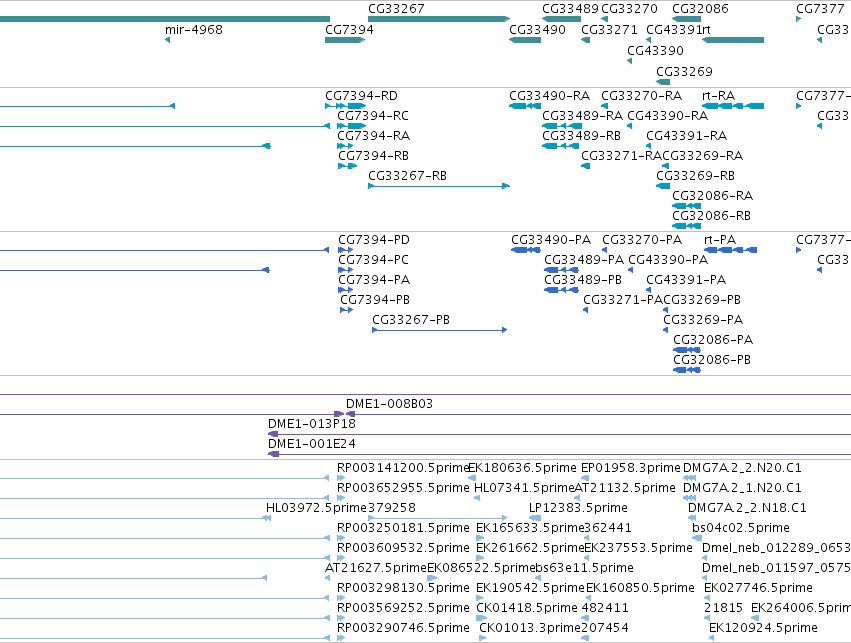Screen dimensions: 851x643
Task: Select EST bs04c02.5prime
Action: [740, 529]
